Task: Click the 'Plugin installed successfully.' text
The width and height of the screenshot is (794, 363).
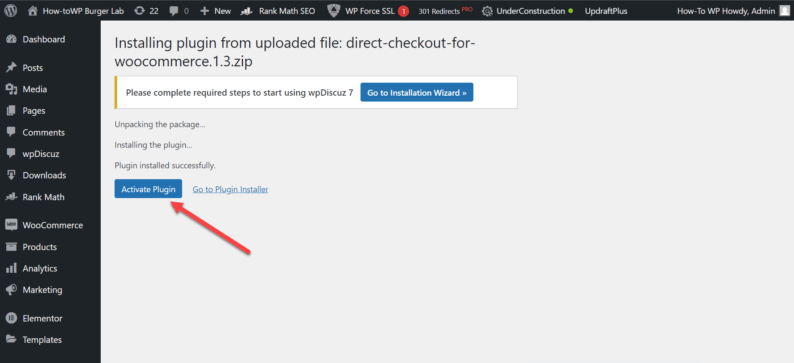Action: (165, 166)
